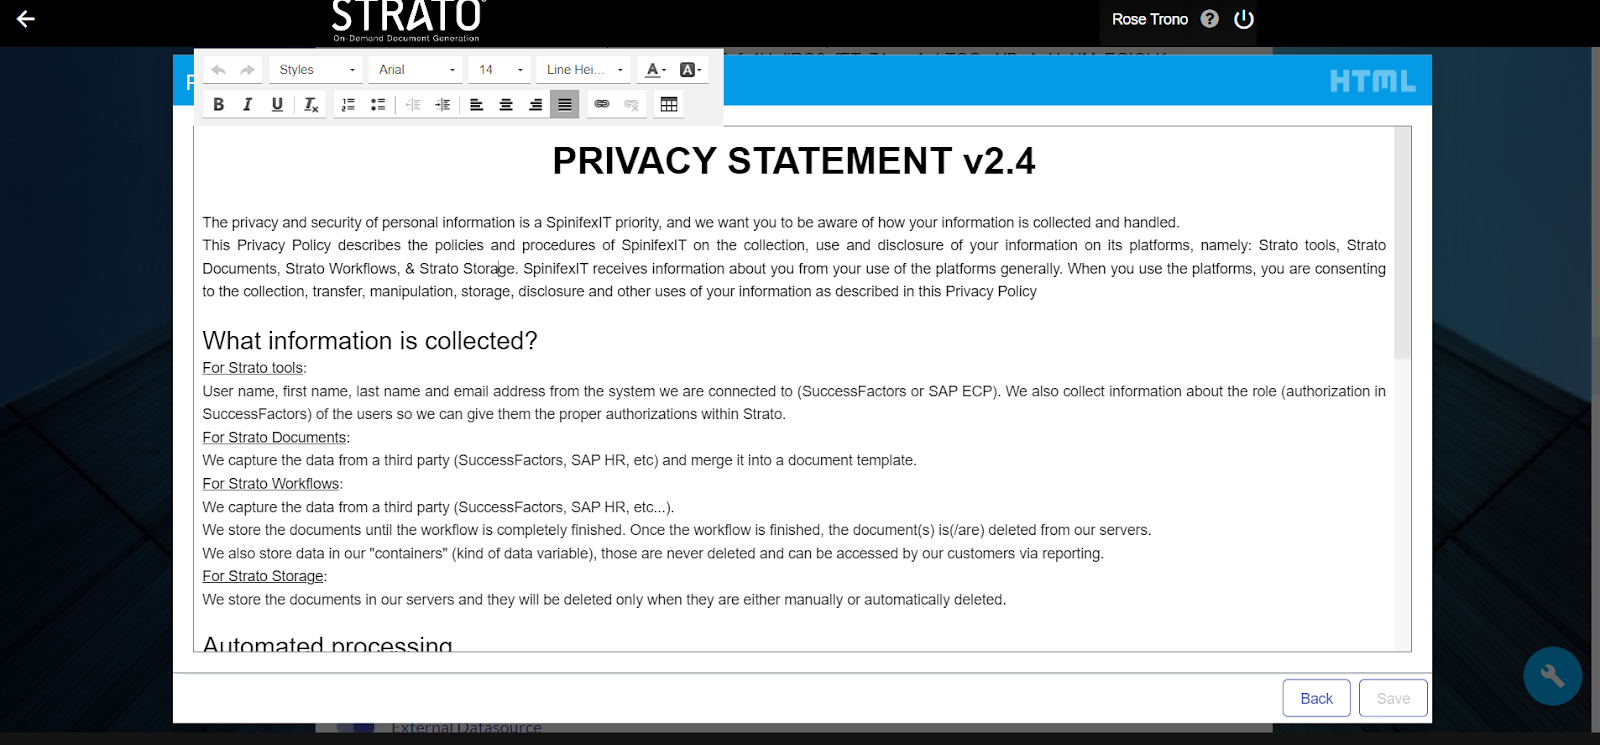This screenshot has width=1600, height=745.
Task: Insert a table
Action: (669, 104)
